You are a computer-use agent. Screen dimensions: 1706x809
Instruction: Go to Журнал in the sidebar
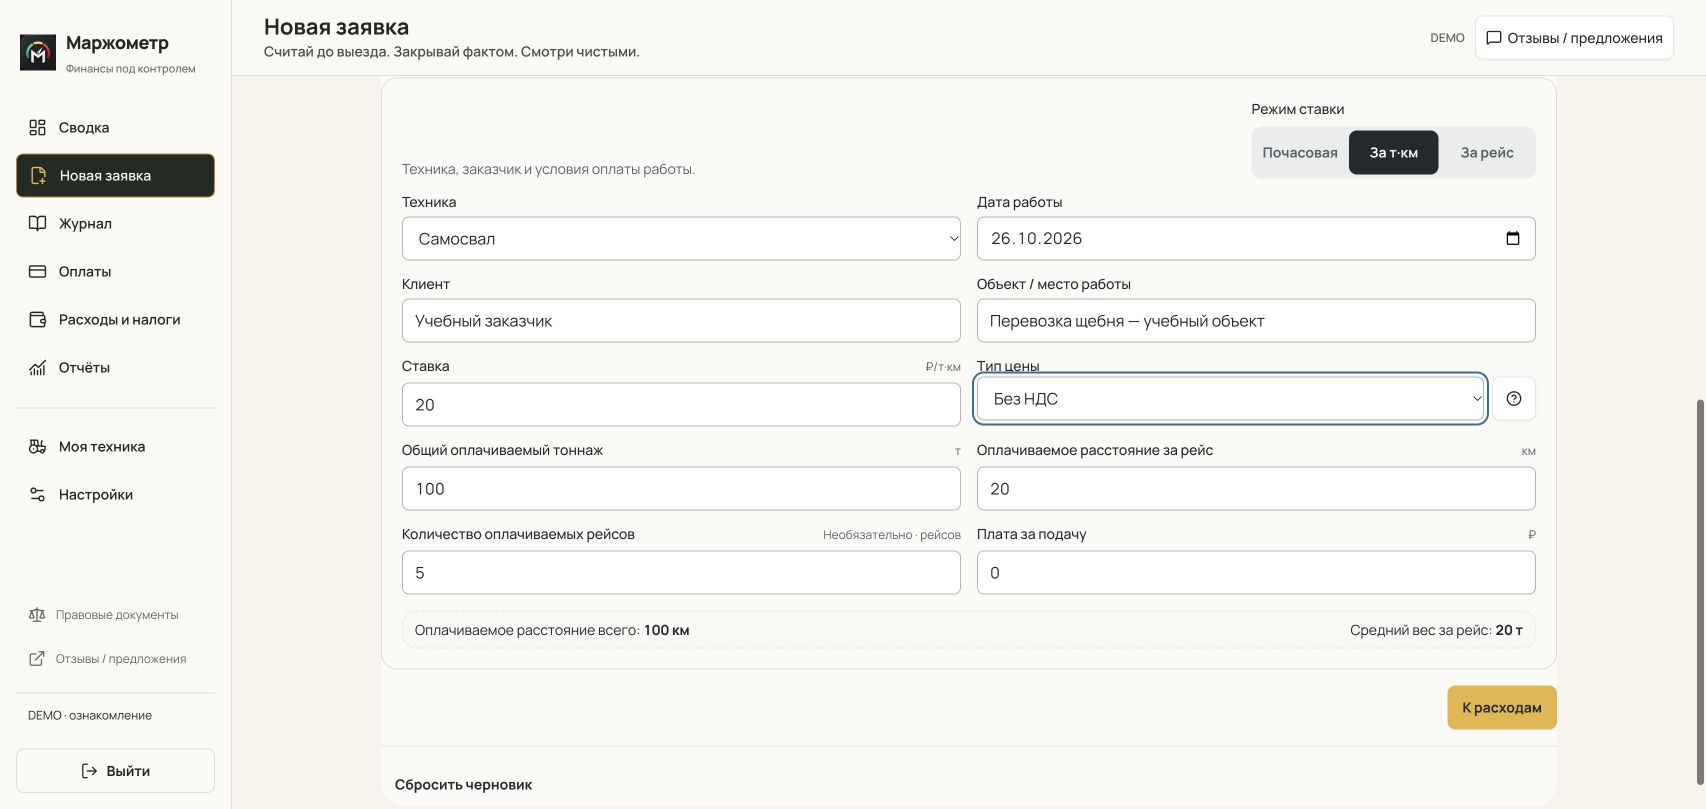(115, 223)
